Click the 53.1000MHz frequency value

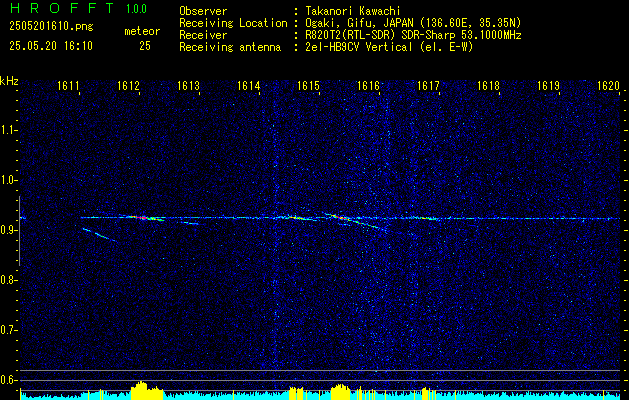[490, 35]
